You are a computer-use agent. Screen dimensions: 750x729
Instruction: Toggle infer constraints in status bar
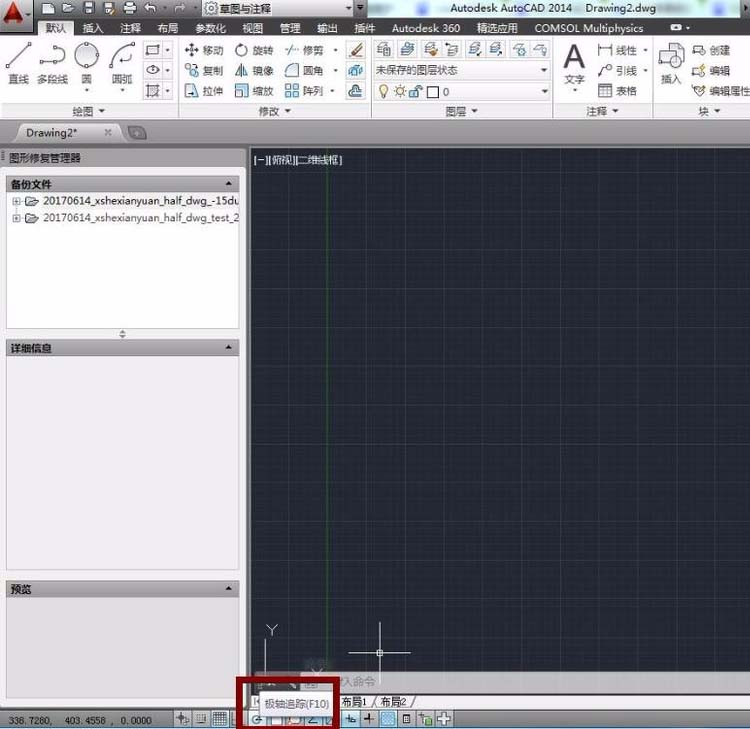[182, 718]
